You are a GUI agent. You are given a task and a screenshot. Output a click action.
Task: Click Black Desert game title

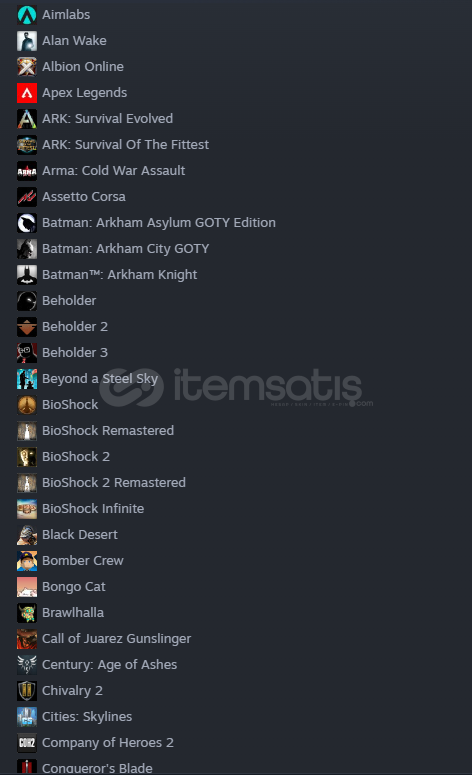point(80,535)
